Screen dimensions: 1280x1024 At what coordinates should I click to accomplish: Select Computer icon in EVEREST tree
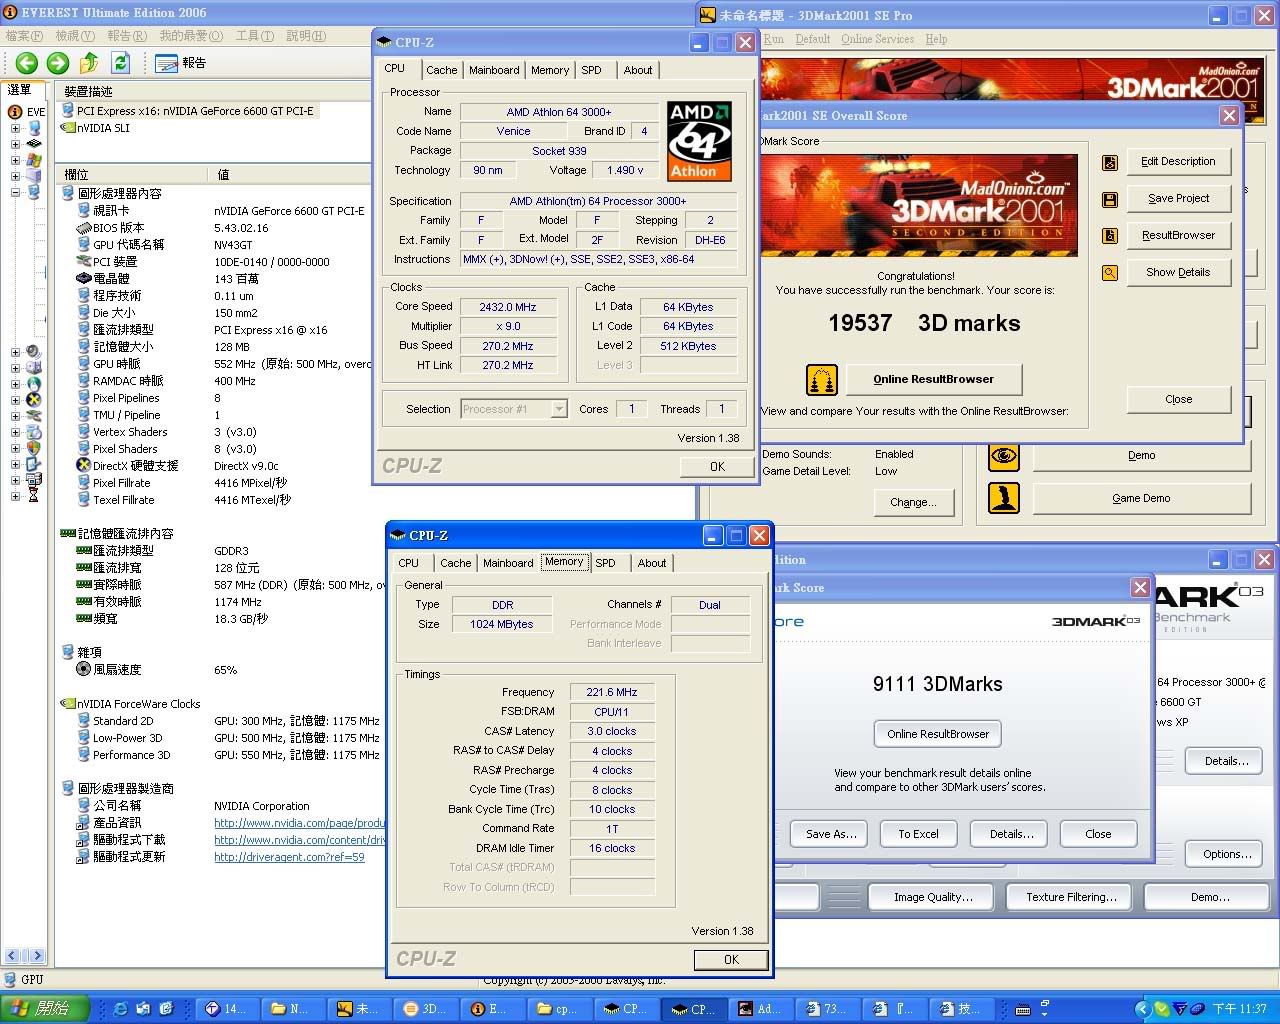(x=35, y=128)
